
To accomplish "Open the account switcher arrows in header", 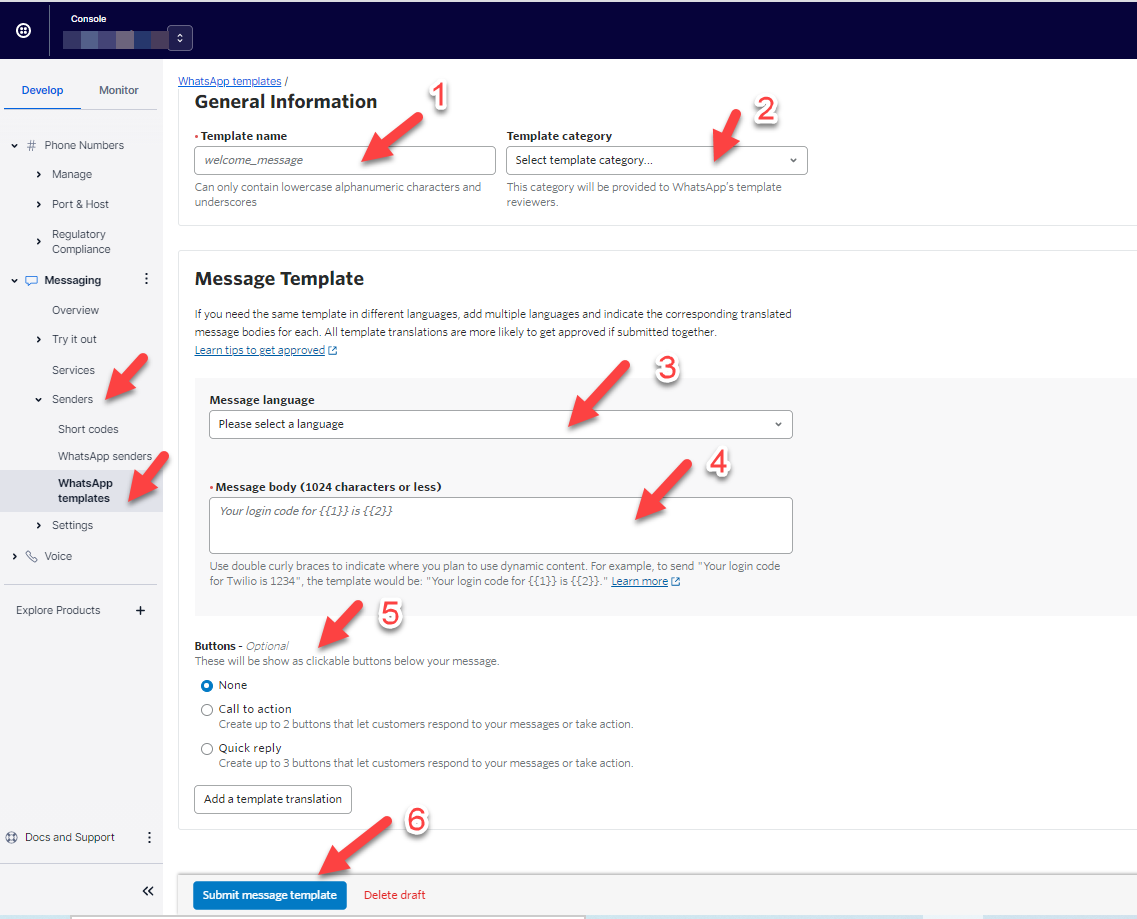I will pyautogui.click(x=180, y=38).
